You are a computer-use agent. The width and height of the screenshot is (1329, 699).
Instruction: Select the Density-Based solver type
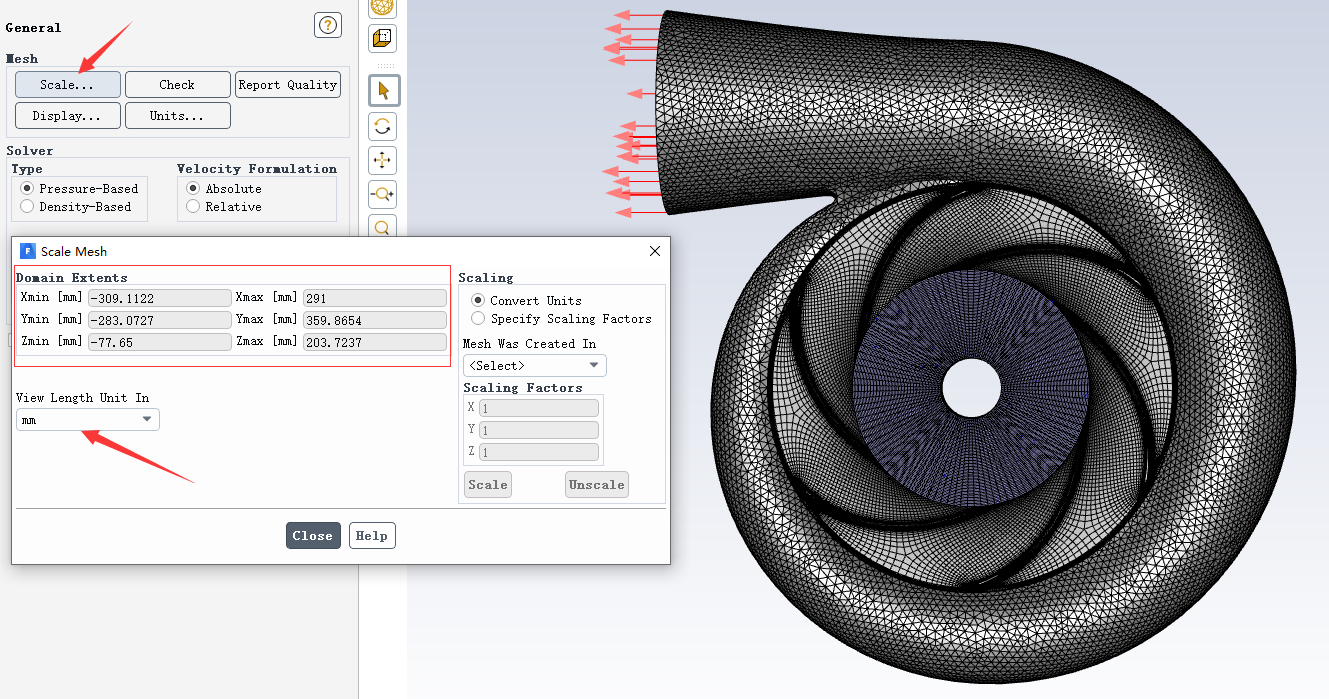tap(27, 207)
